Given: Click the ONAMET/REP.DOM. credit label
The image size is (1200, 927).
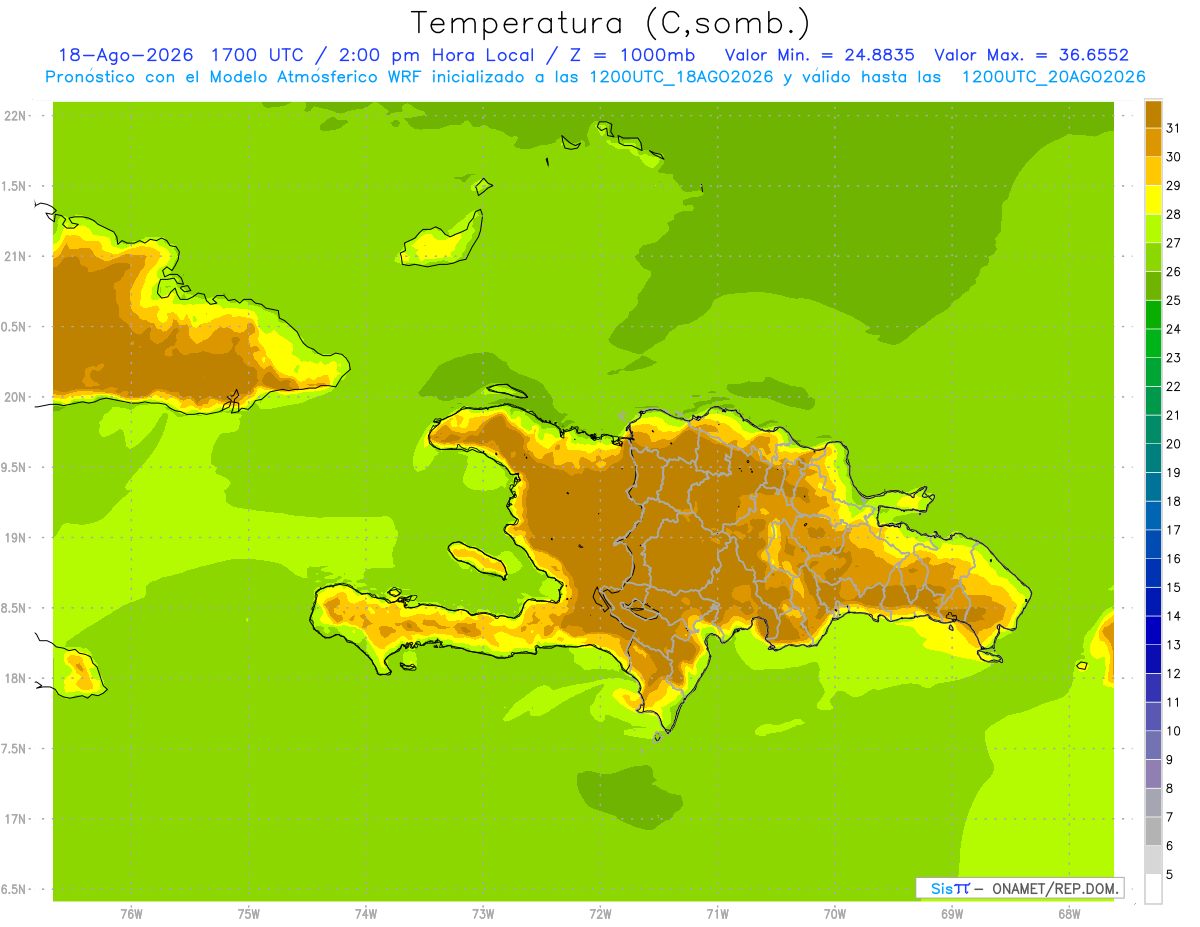Looking at the screenshot, I should click(1055, 888).
